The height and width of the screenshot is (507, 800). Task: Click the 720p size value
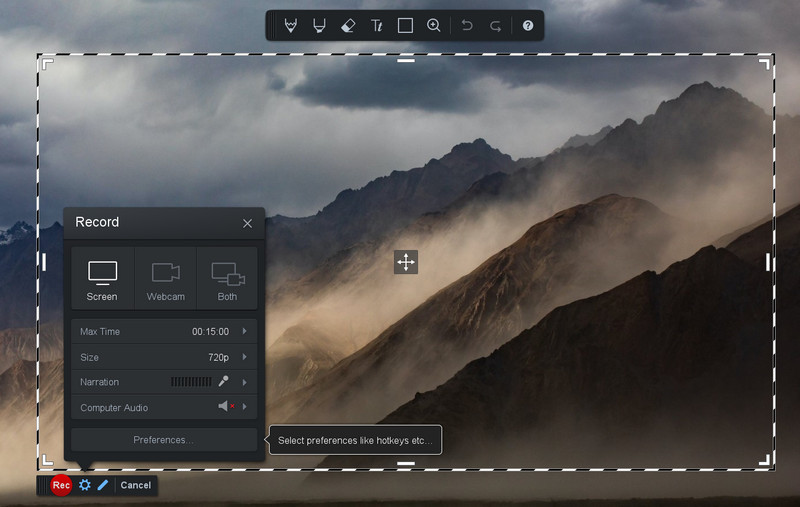coord(218,357)
